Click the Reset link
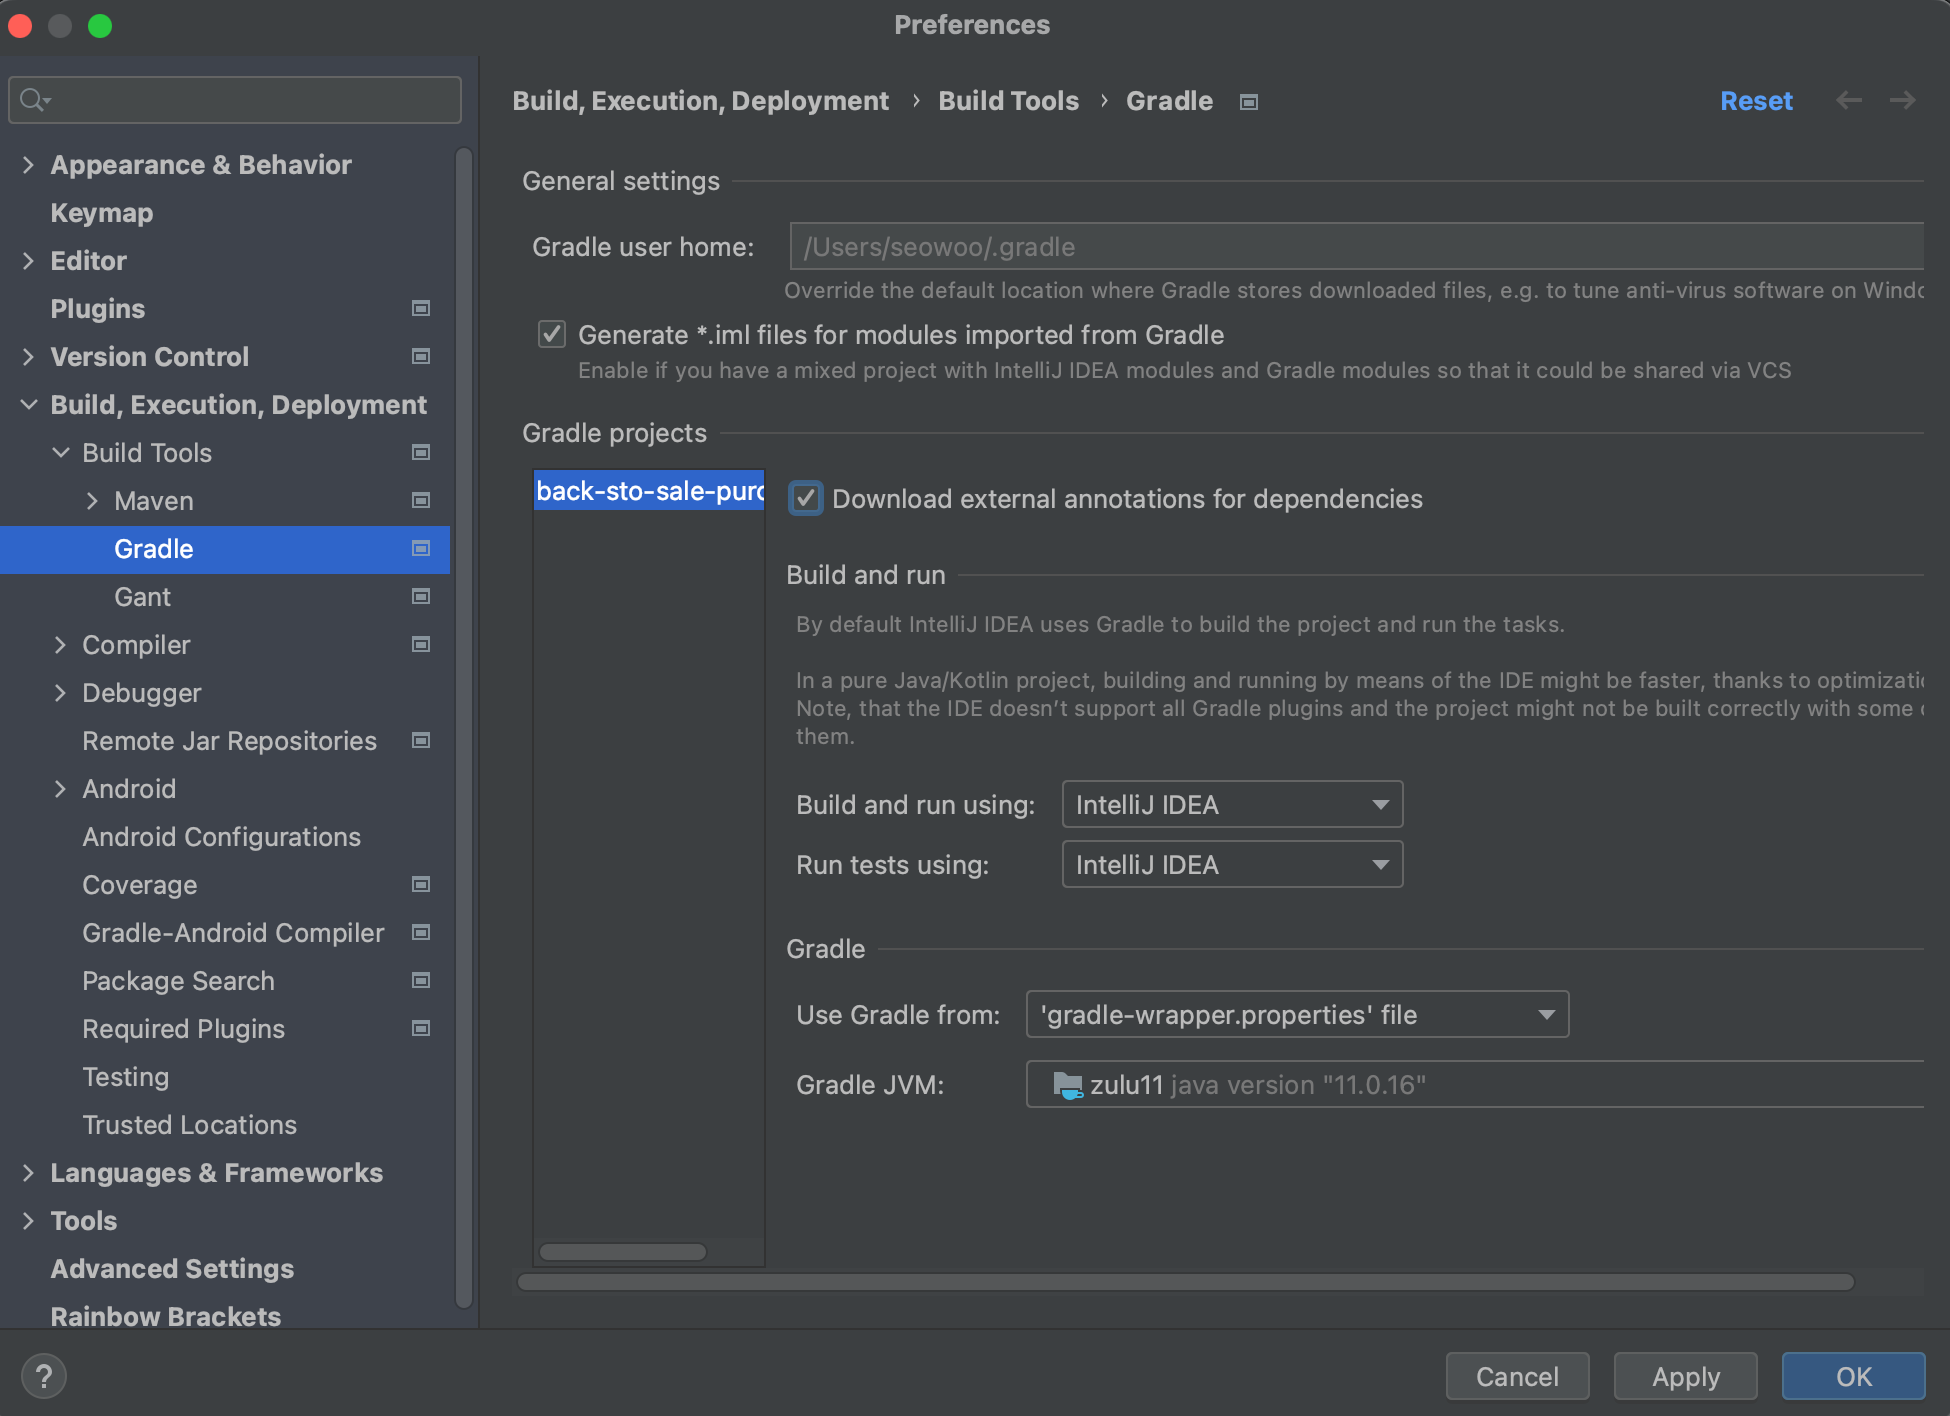The height and width of the screenshot is (1416, 1950). pos(1755,100)
